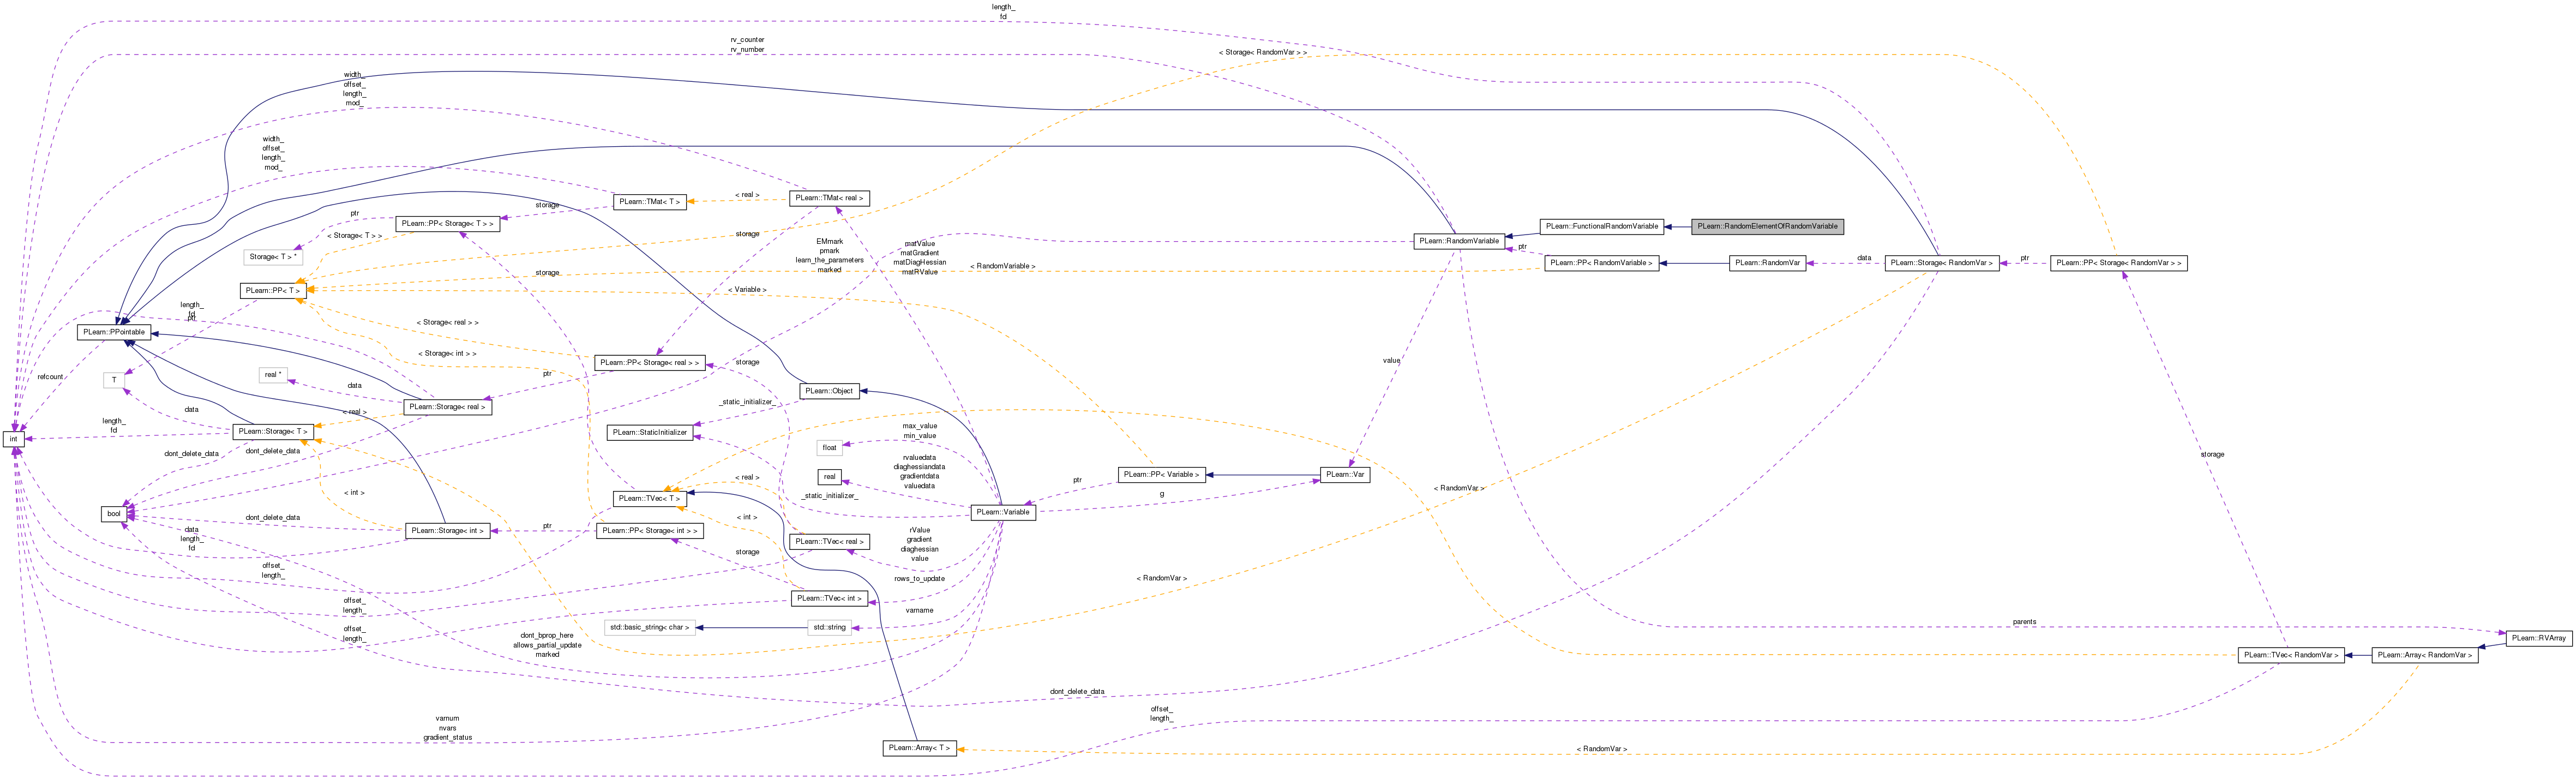The height and width of the screenshot is (779, 2576).
Task: Open the PLearn::Storage< real > node
Action: (x=447, y=407)
